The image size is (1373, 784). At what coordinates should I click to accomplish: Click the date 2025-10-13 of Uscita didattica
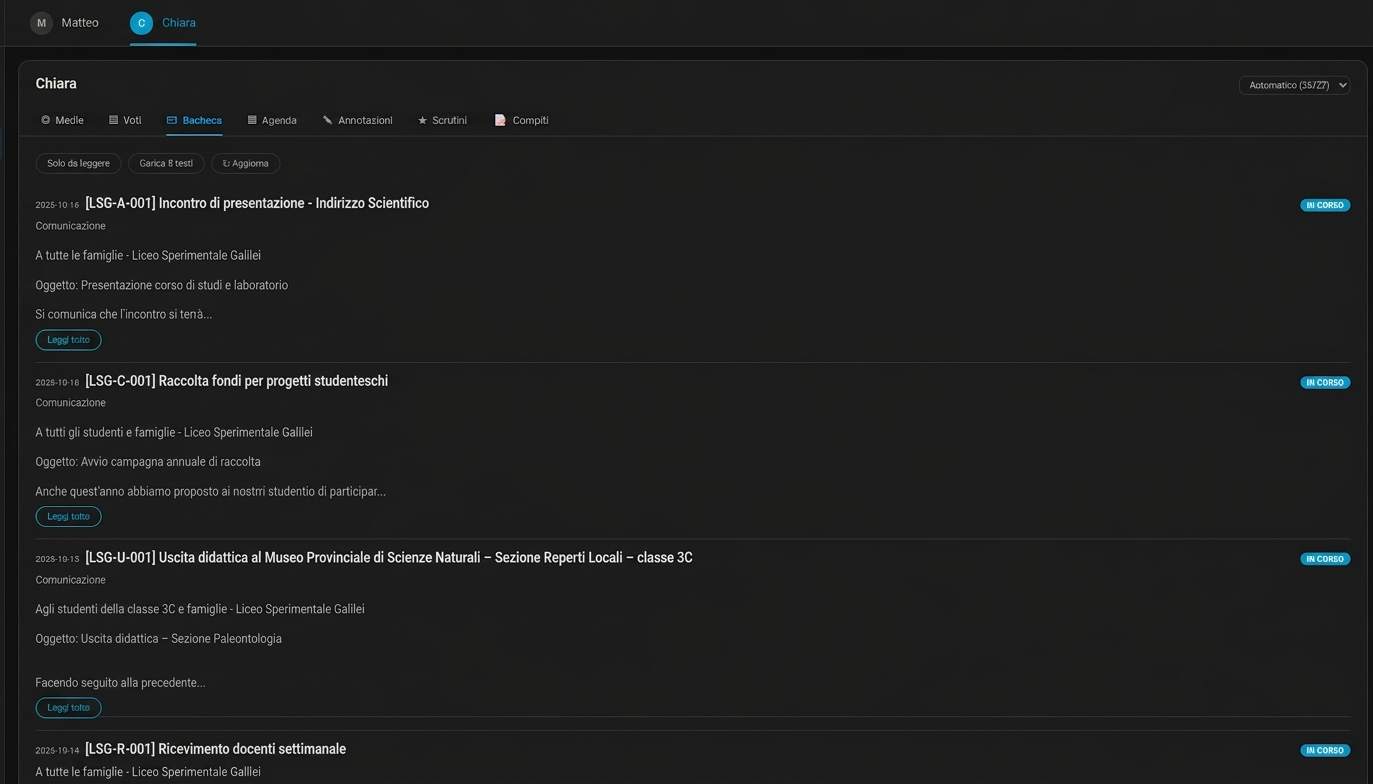57,559
